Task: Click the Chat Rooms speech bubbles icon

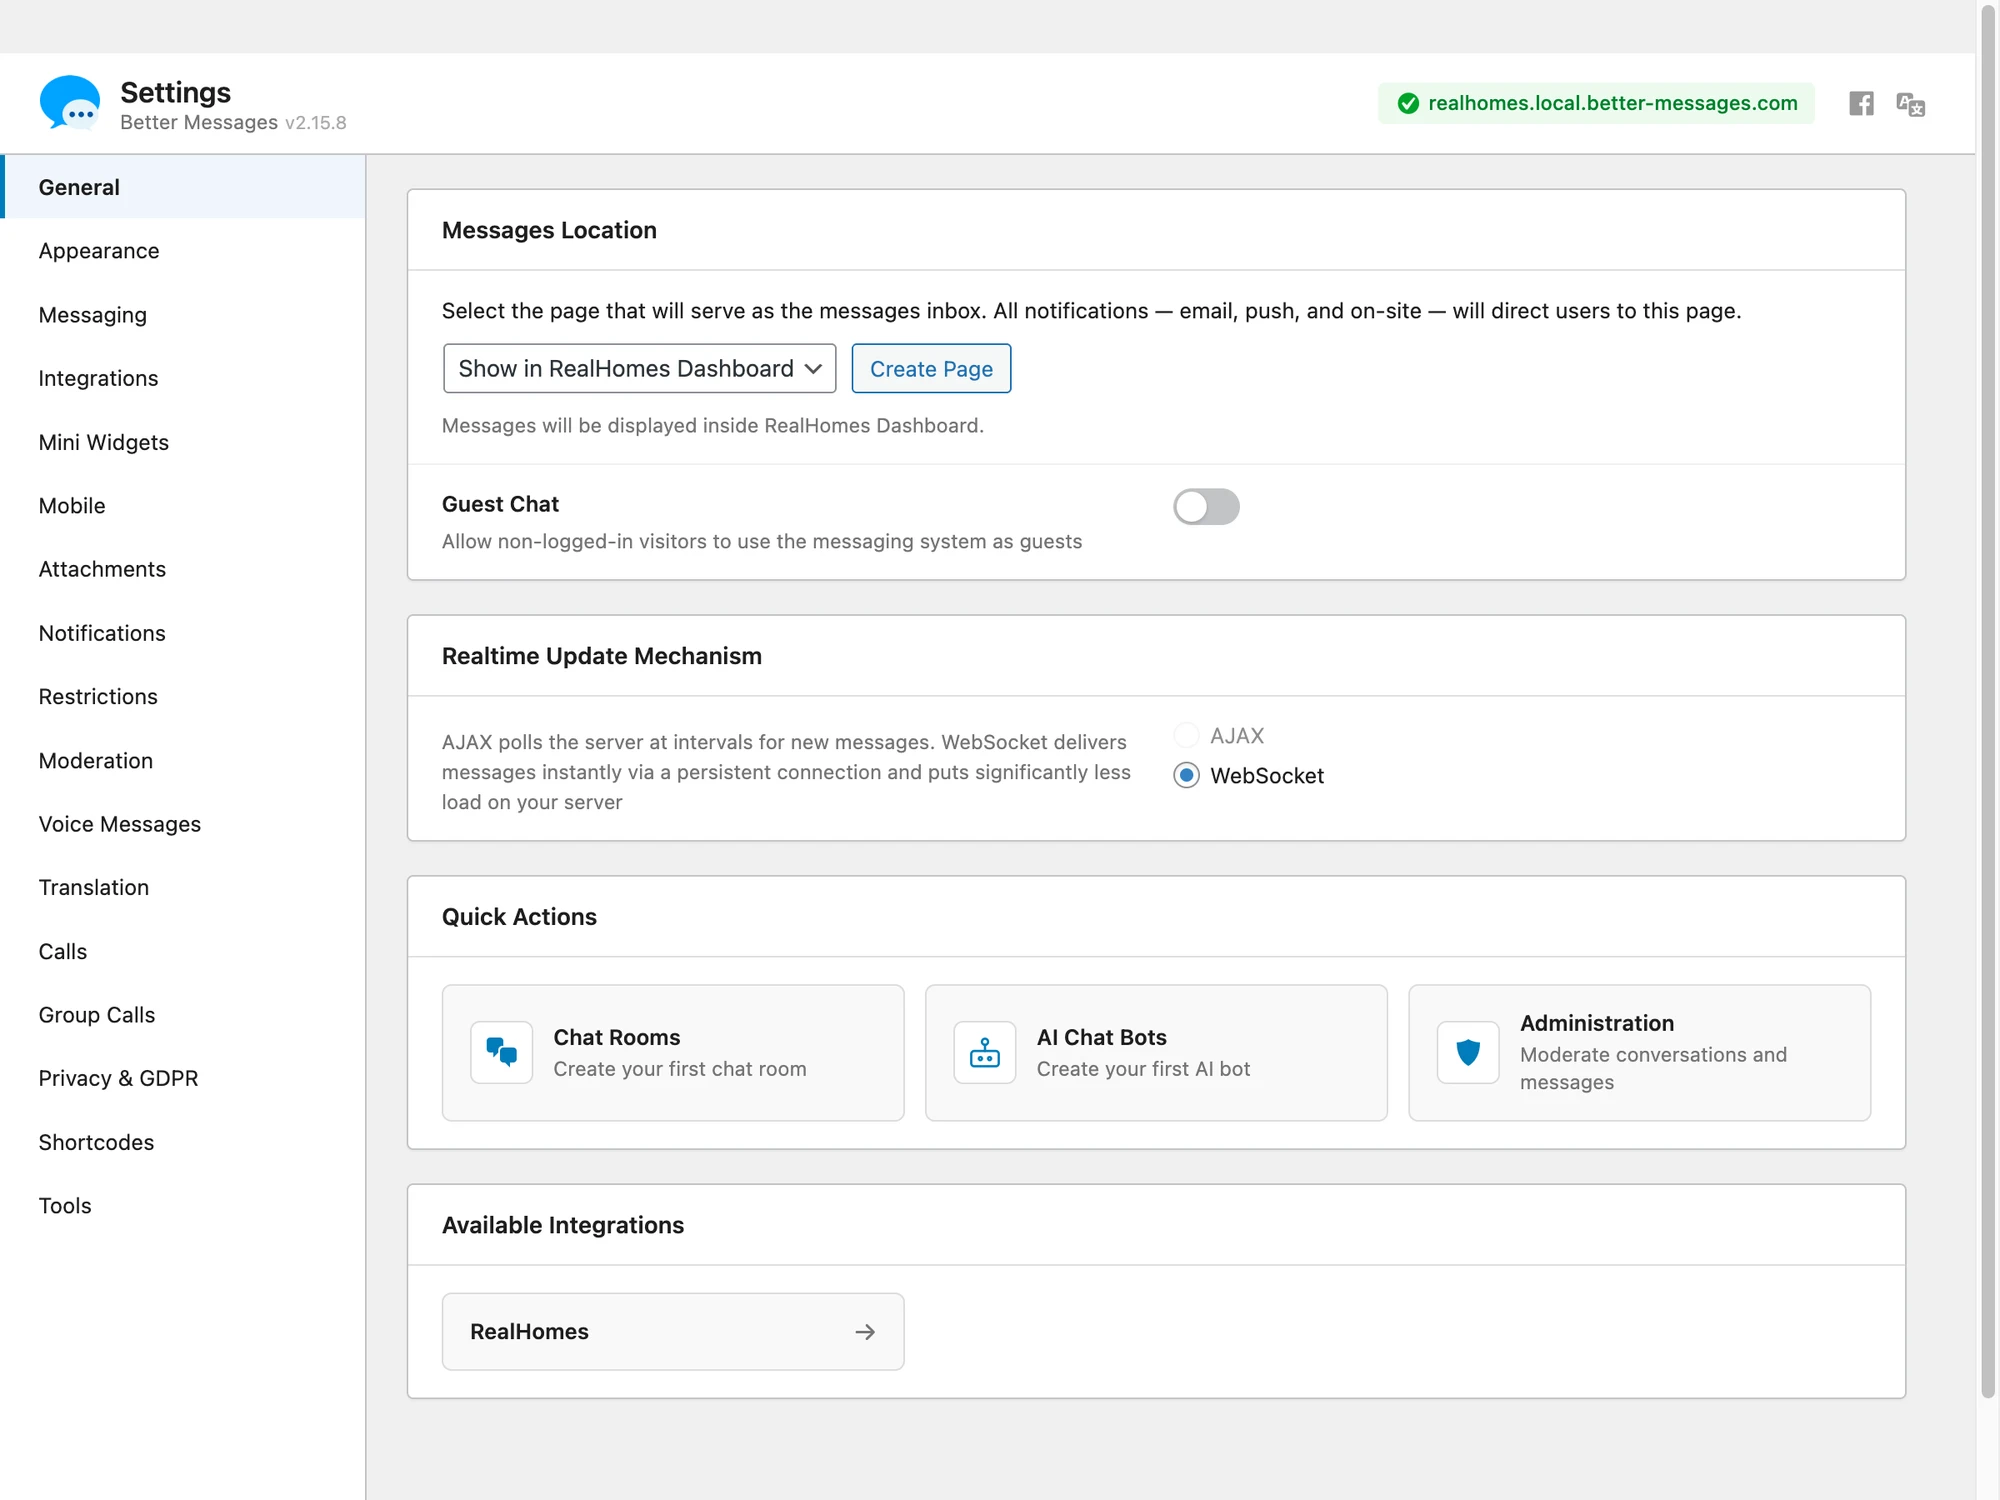Action: coord(502,1052)
